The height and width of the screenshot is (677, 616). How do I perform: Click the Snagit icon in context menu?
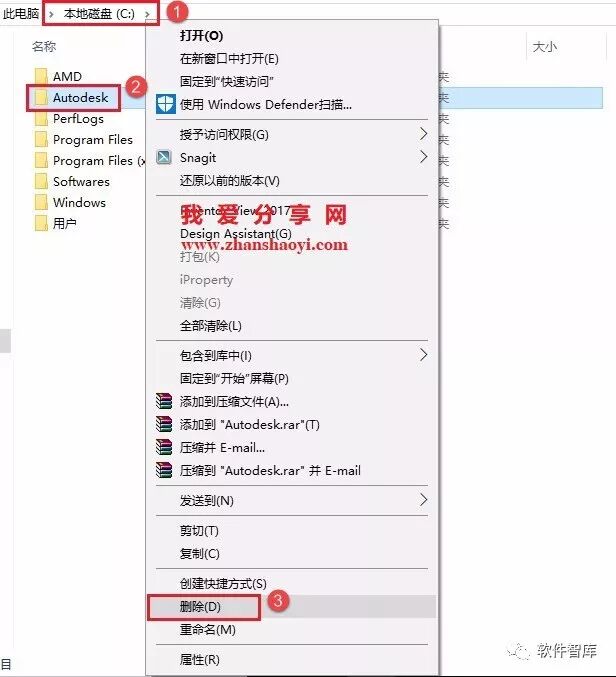[164, 157]
